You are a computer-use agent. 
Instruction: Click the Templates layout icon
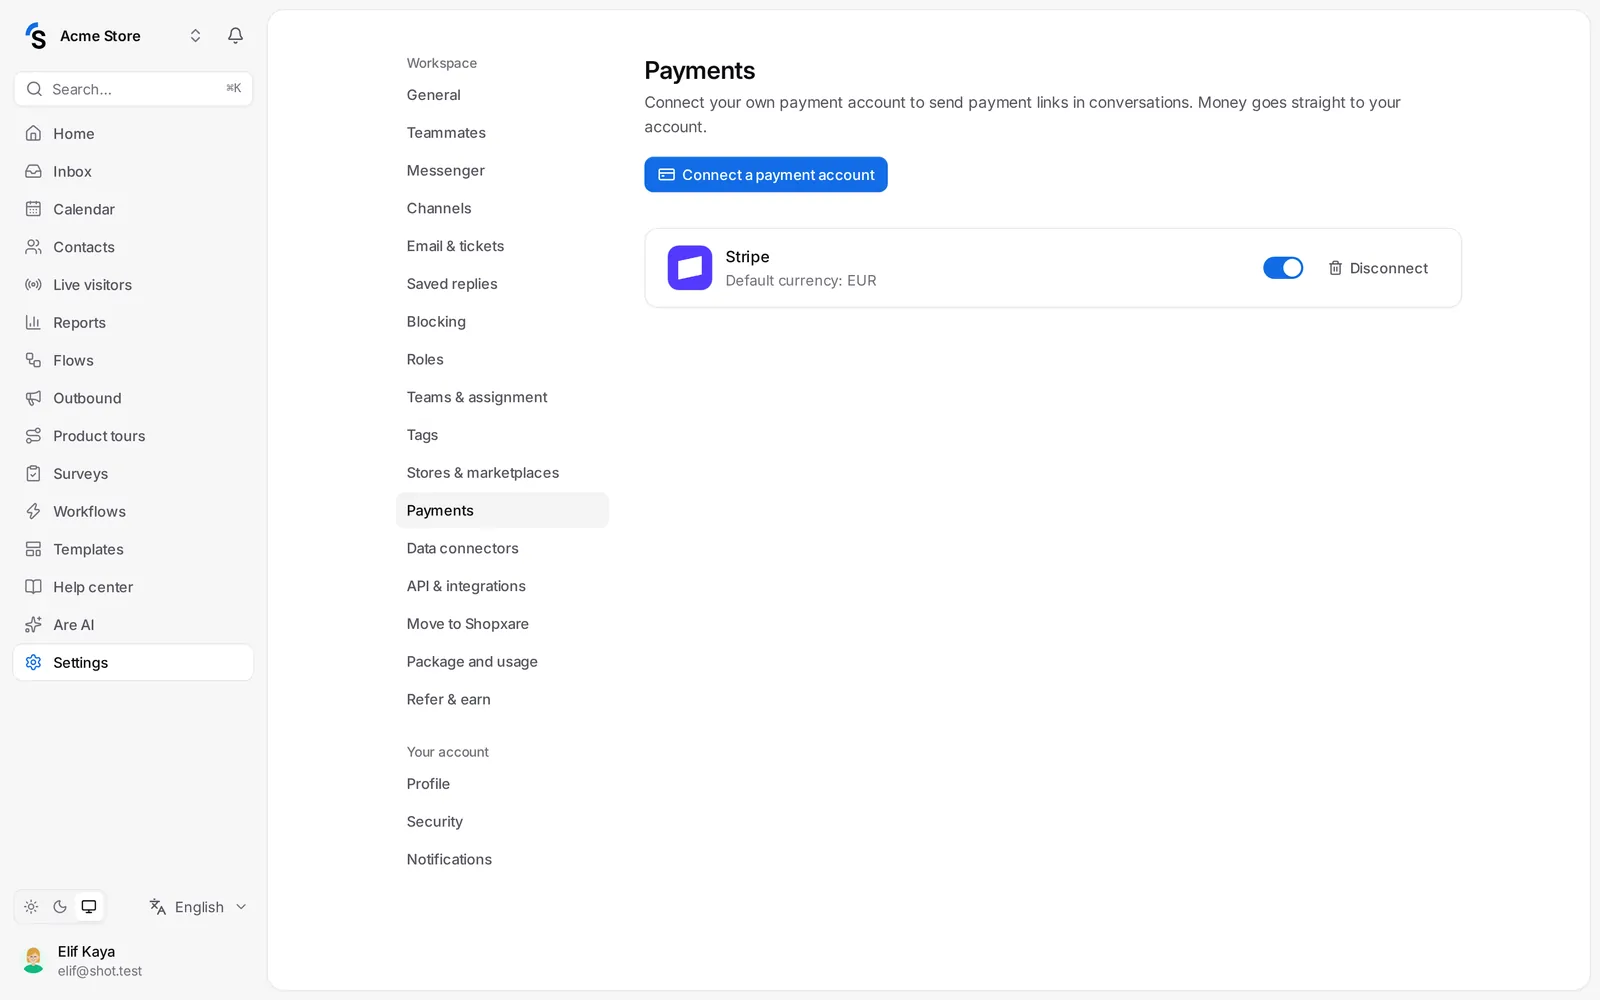pyautogui.click(x=33, y=549)
